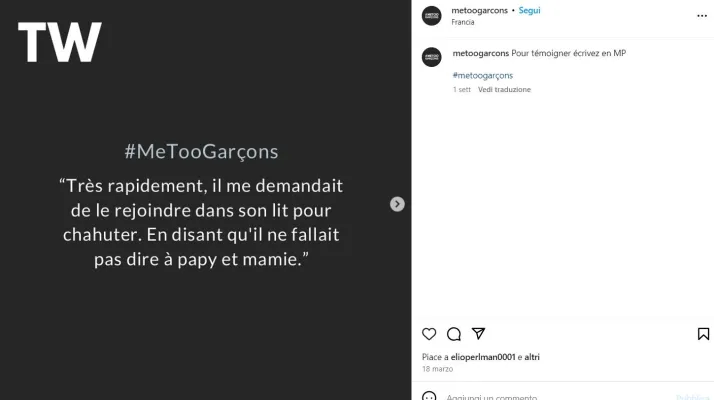Screen dimensions: 714x400
Task: Open the Francia location link
Action: [463, 21]
